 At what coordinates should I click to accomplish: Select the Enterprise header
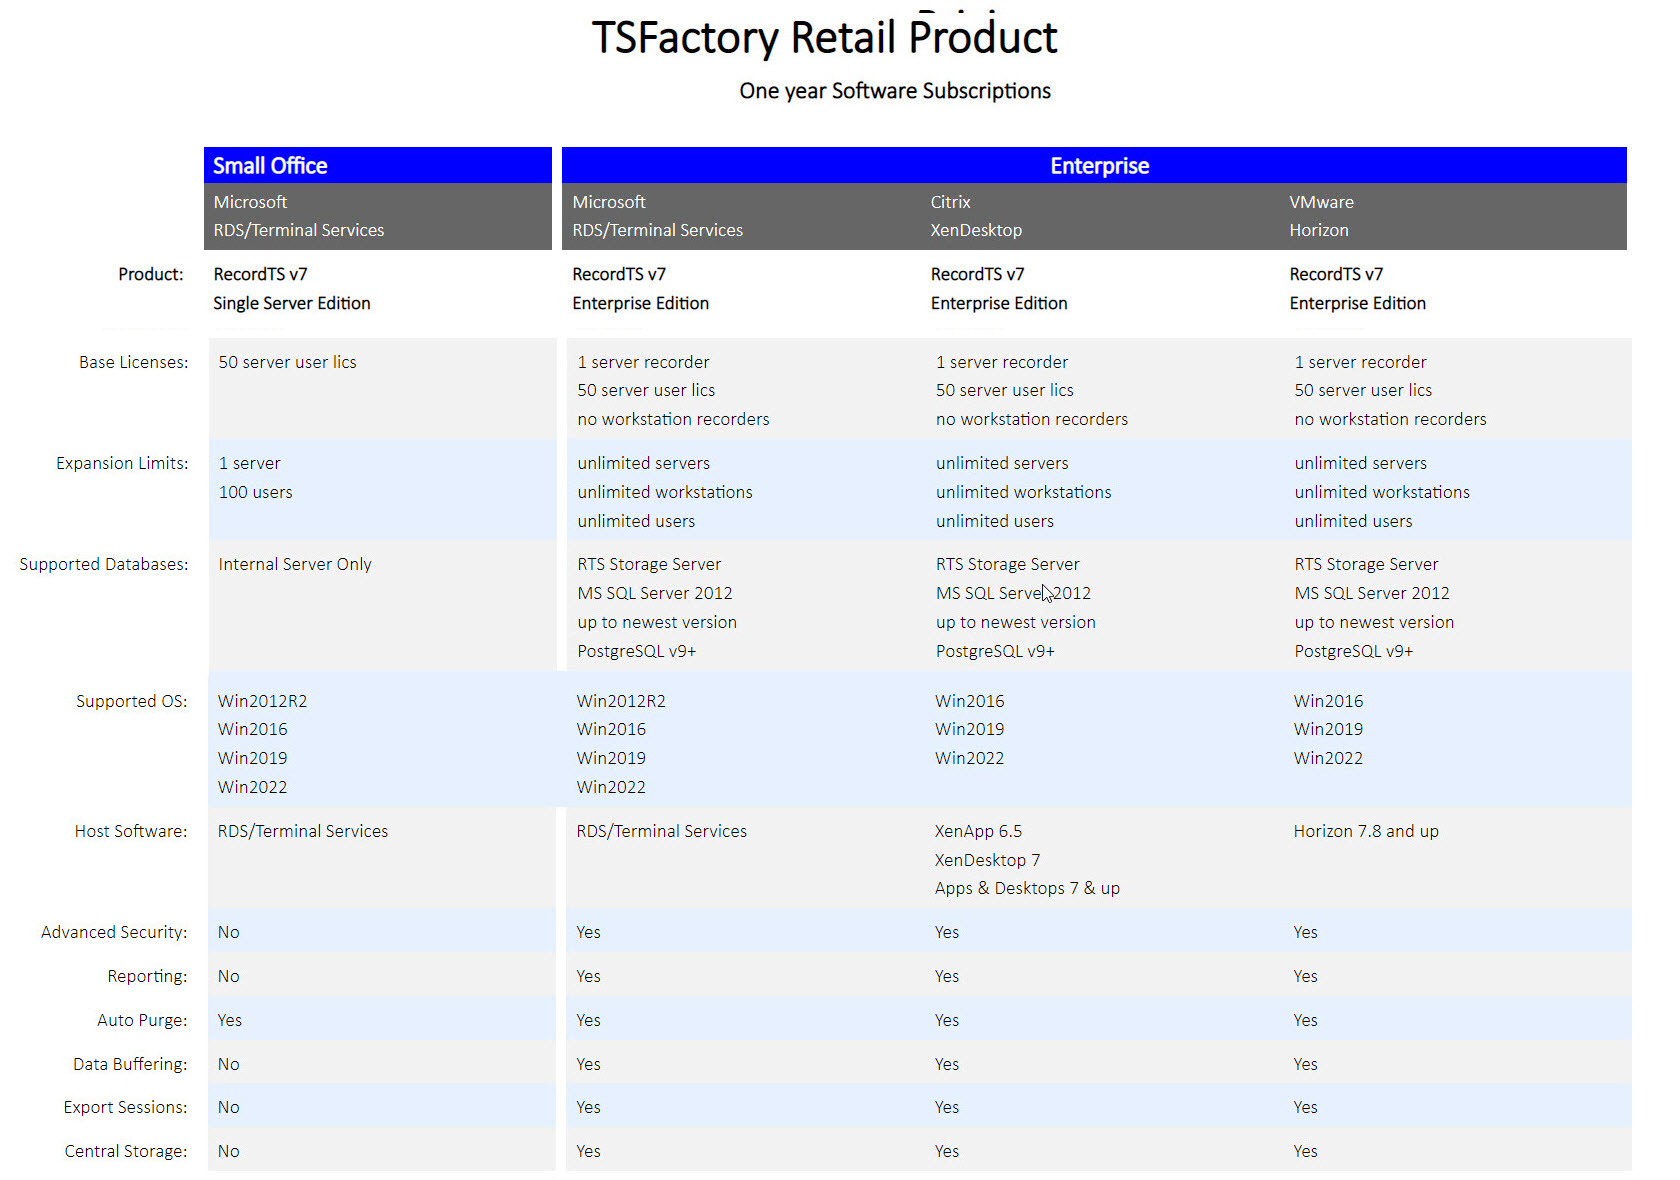pos(1094,165)
